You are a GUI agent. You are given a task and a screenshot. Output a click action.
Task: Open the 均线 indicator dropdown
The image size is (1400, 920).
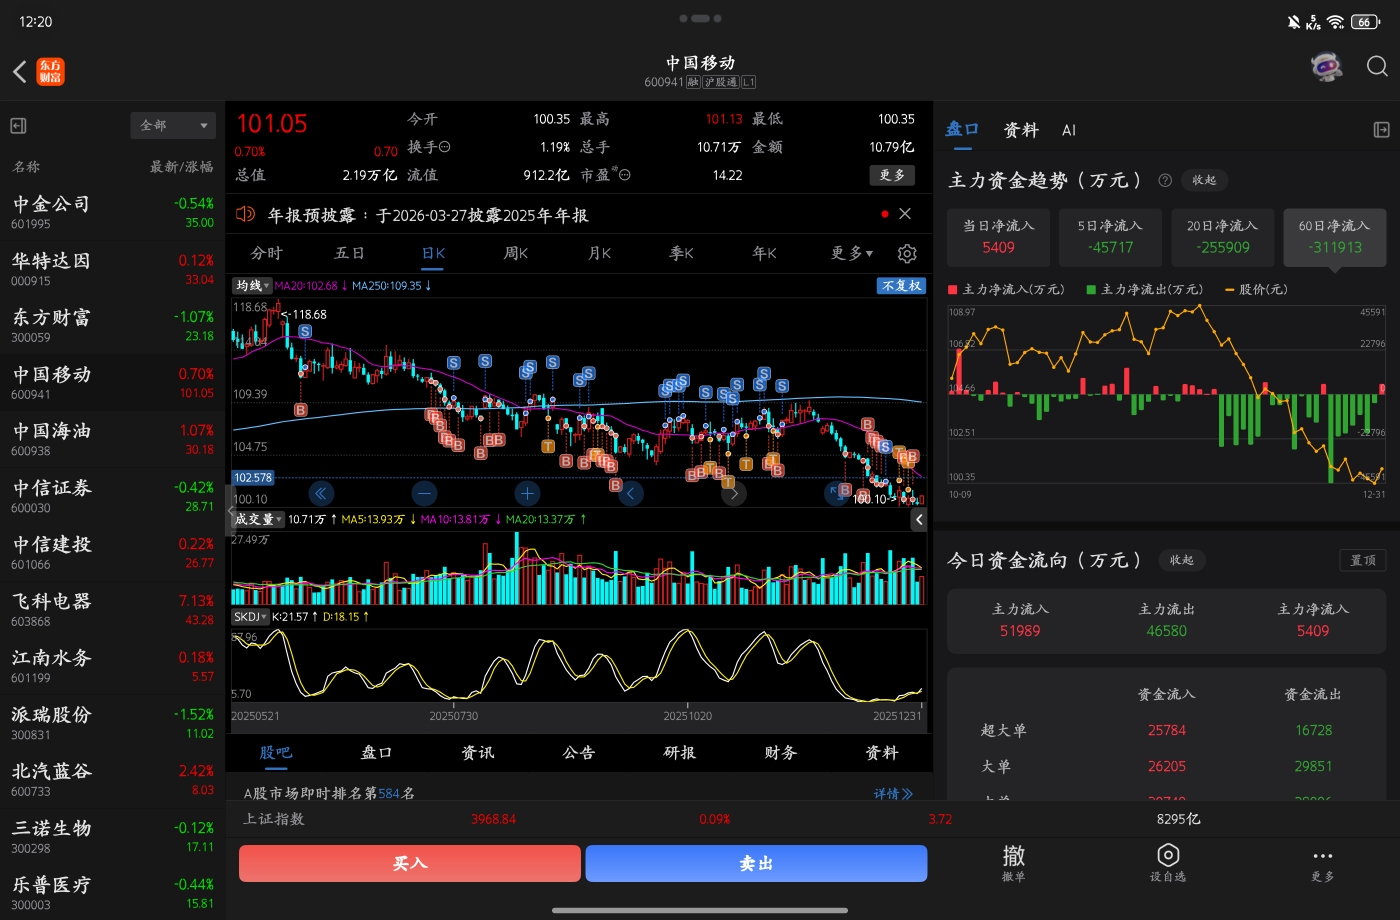252,286
